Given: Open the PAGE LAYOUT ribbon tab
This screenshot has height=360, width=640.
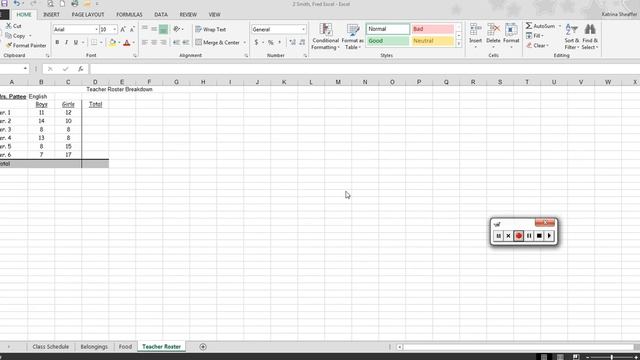Looking at the screenshot, I should tap(88, 14).
